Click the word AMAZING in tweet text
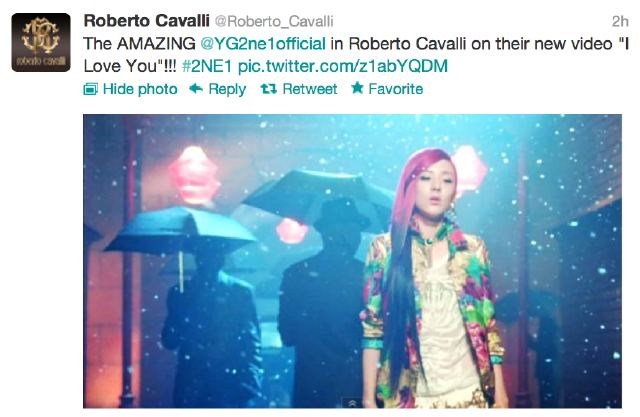Screen dimensions: 640x417 tap(156, 44)
